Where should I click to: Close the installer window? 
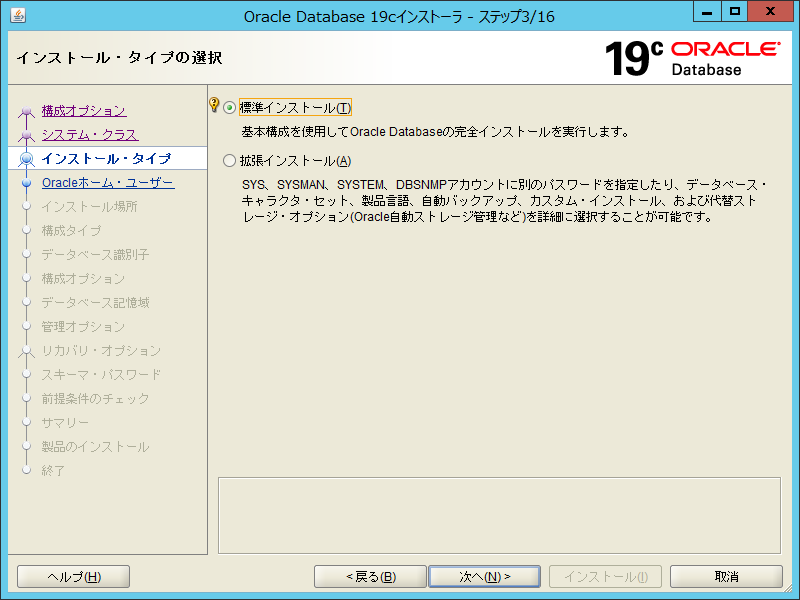click(770, 12)
